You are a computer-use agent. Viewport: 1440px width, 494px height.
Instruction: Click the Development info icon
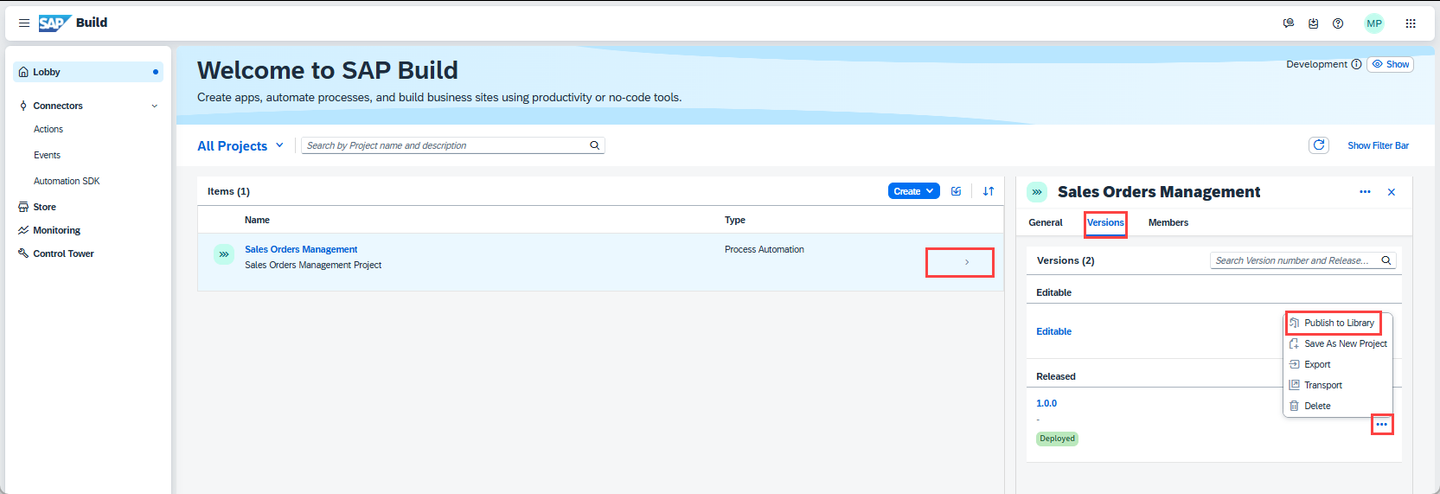point(1356,64)
